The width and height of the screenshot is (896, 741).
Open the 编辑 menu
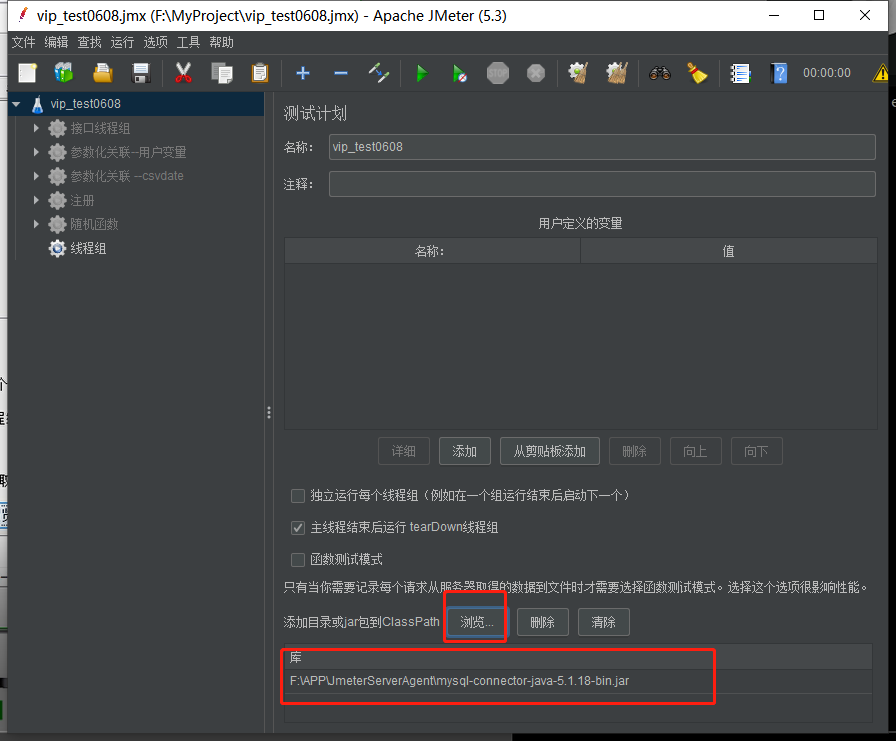pyautogui.click(x=56, y=42)
